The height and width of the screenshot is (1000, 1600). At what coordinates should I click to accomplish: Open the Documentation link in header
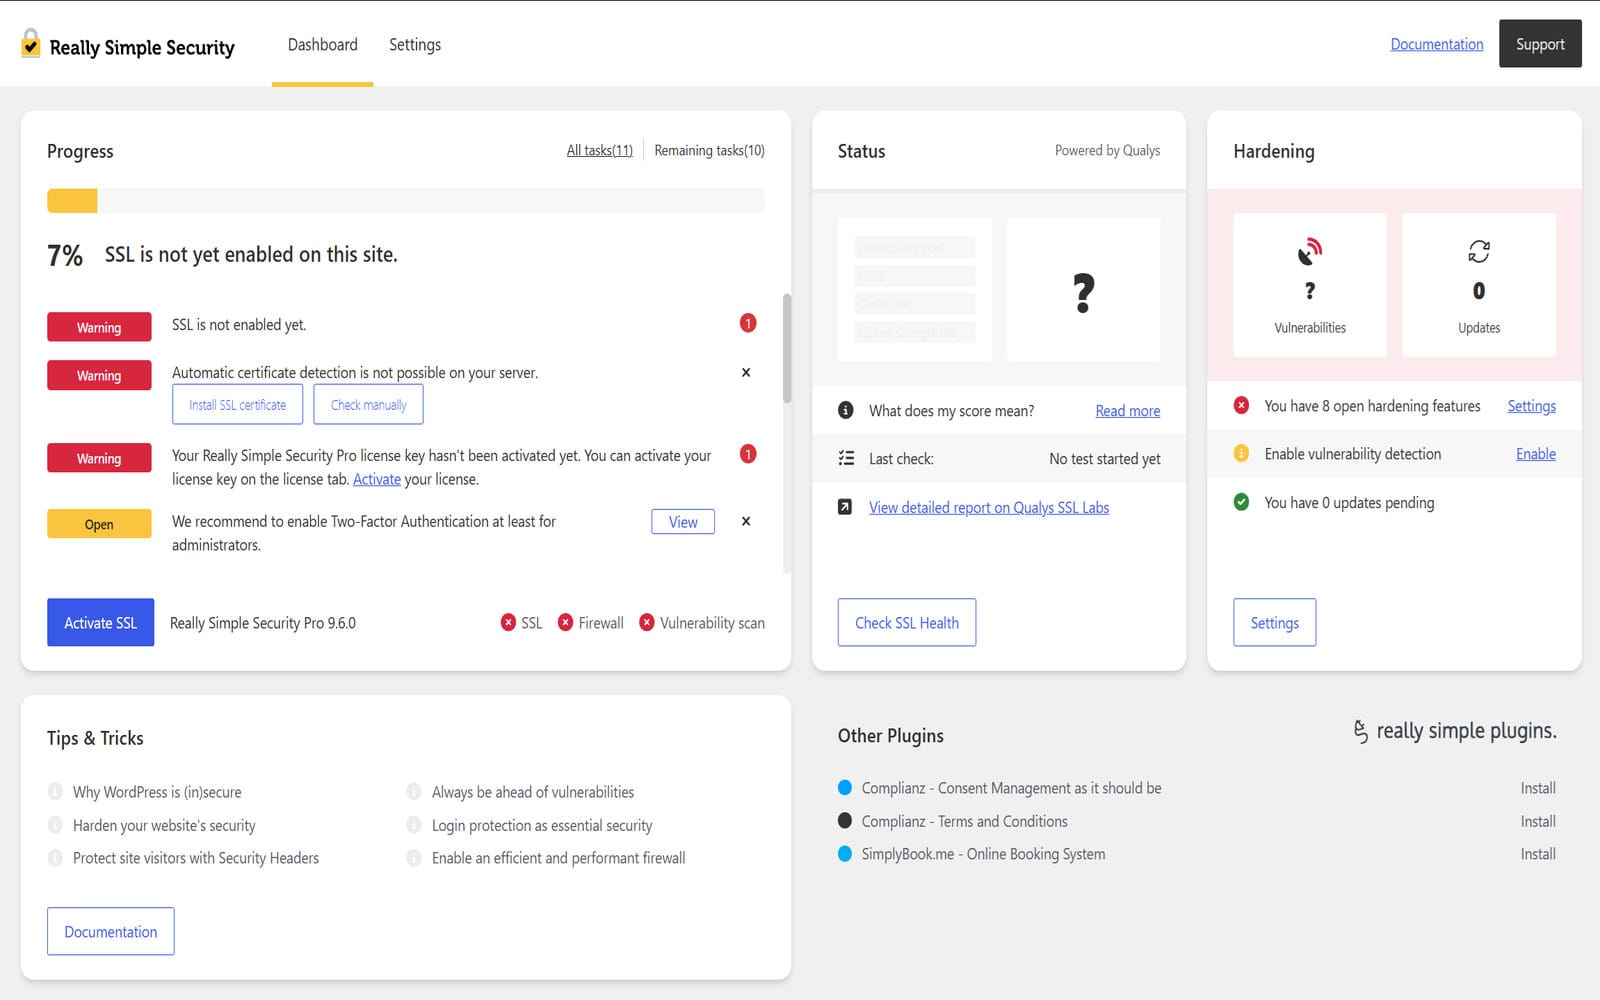[1437, 44]
